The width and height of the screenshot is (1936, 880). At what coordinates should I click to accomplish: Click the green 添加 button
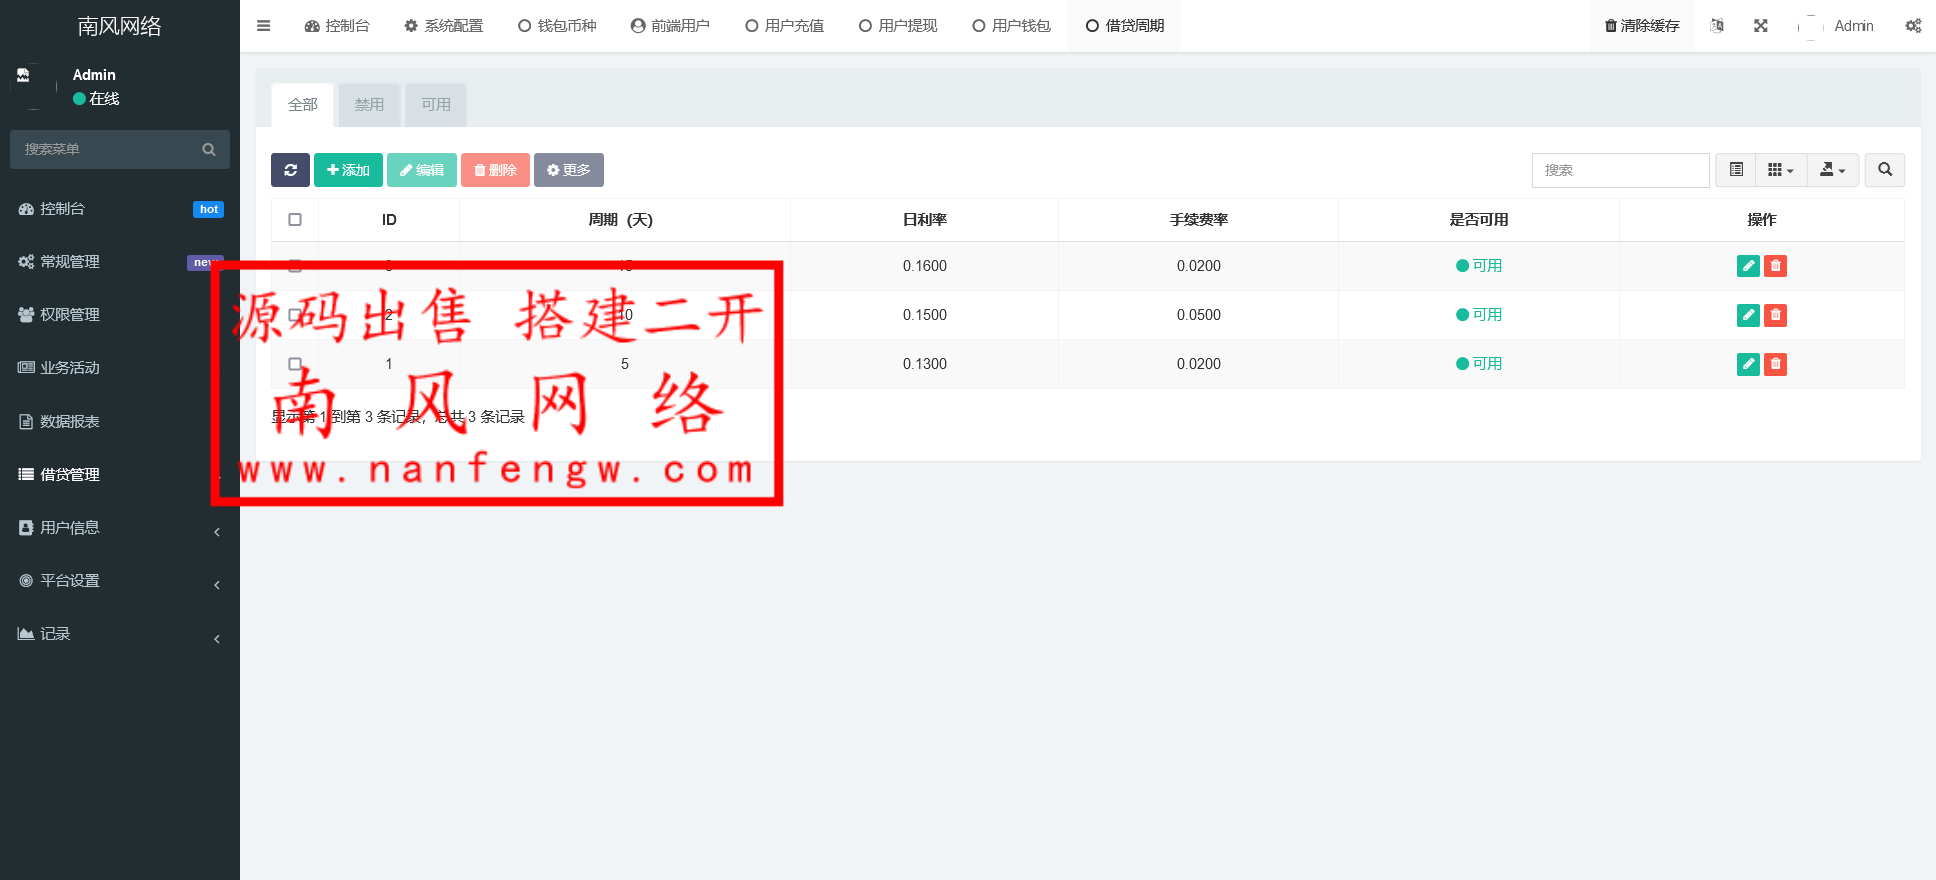click(348, 170)
